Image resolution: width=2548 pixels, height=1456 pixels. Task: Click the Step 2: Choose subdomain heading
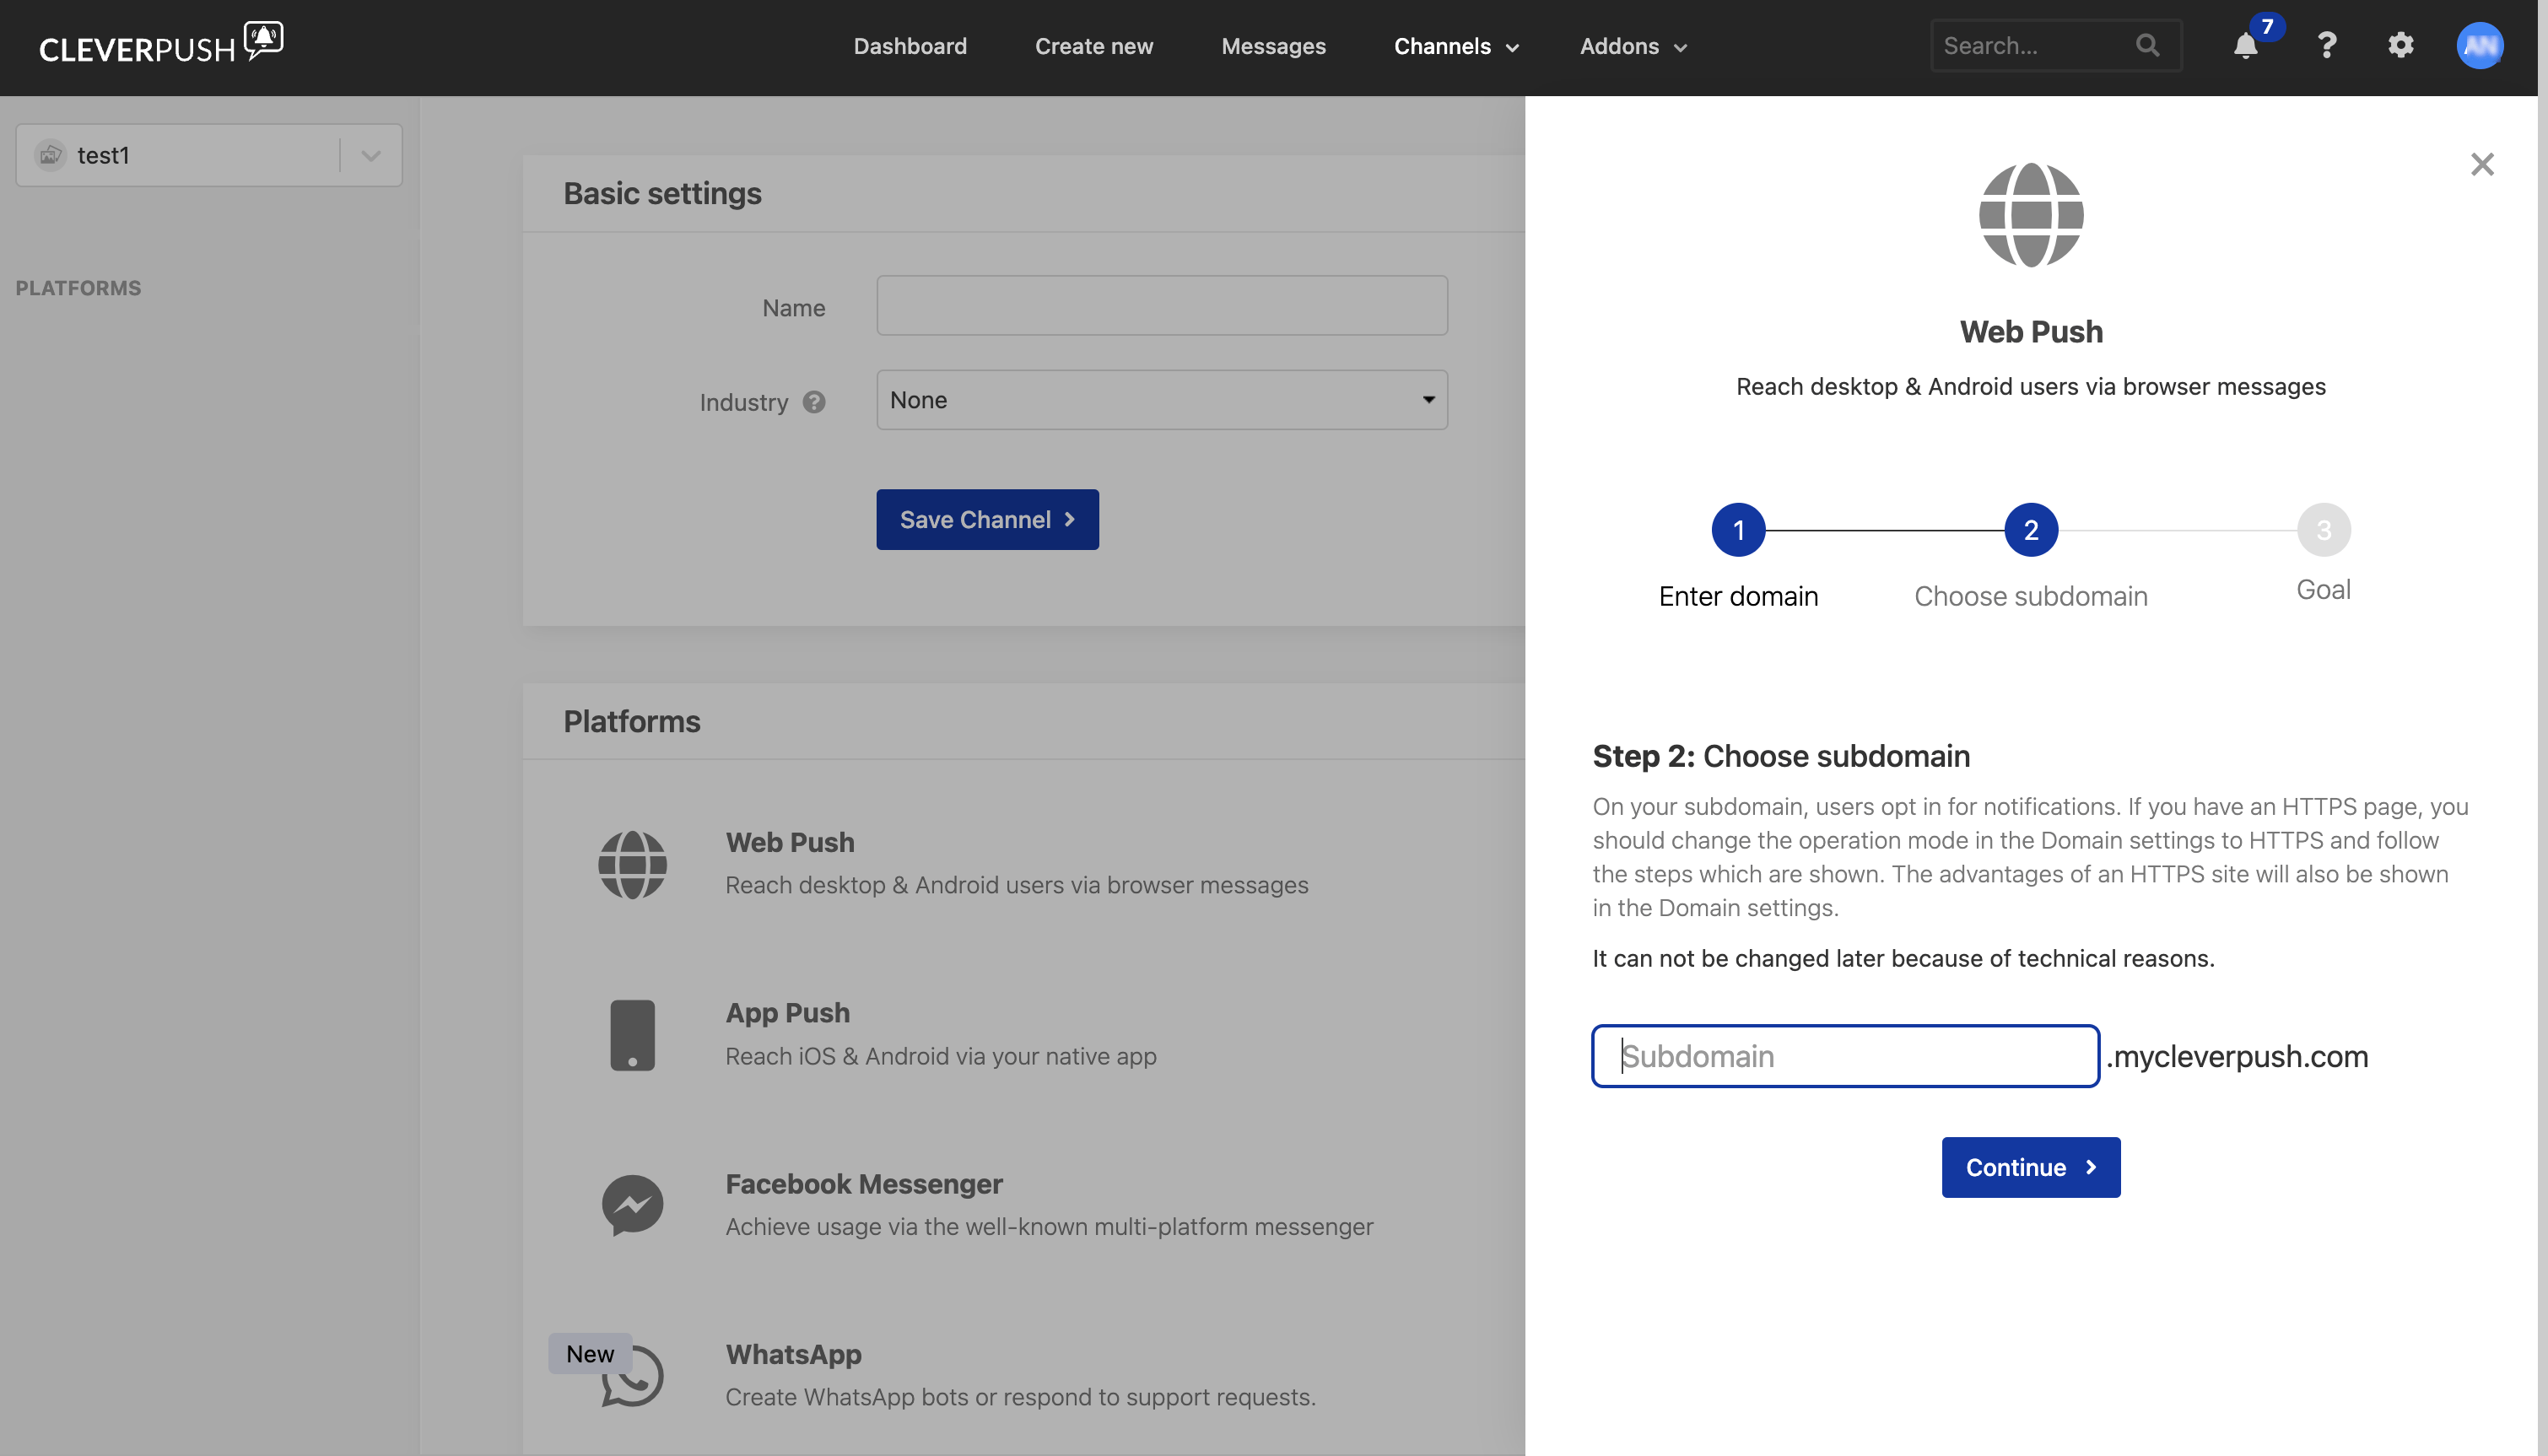click(x=1781, y=756)
